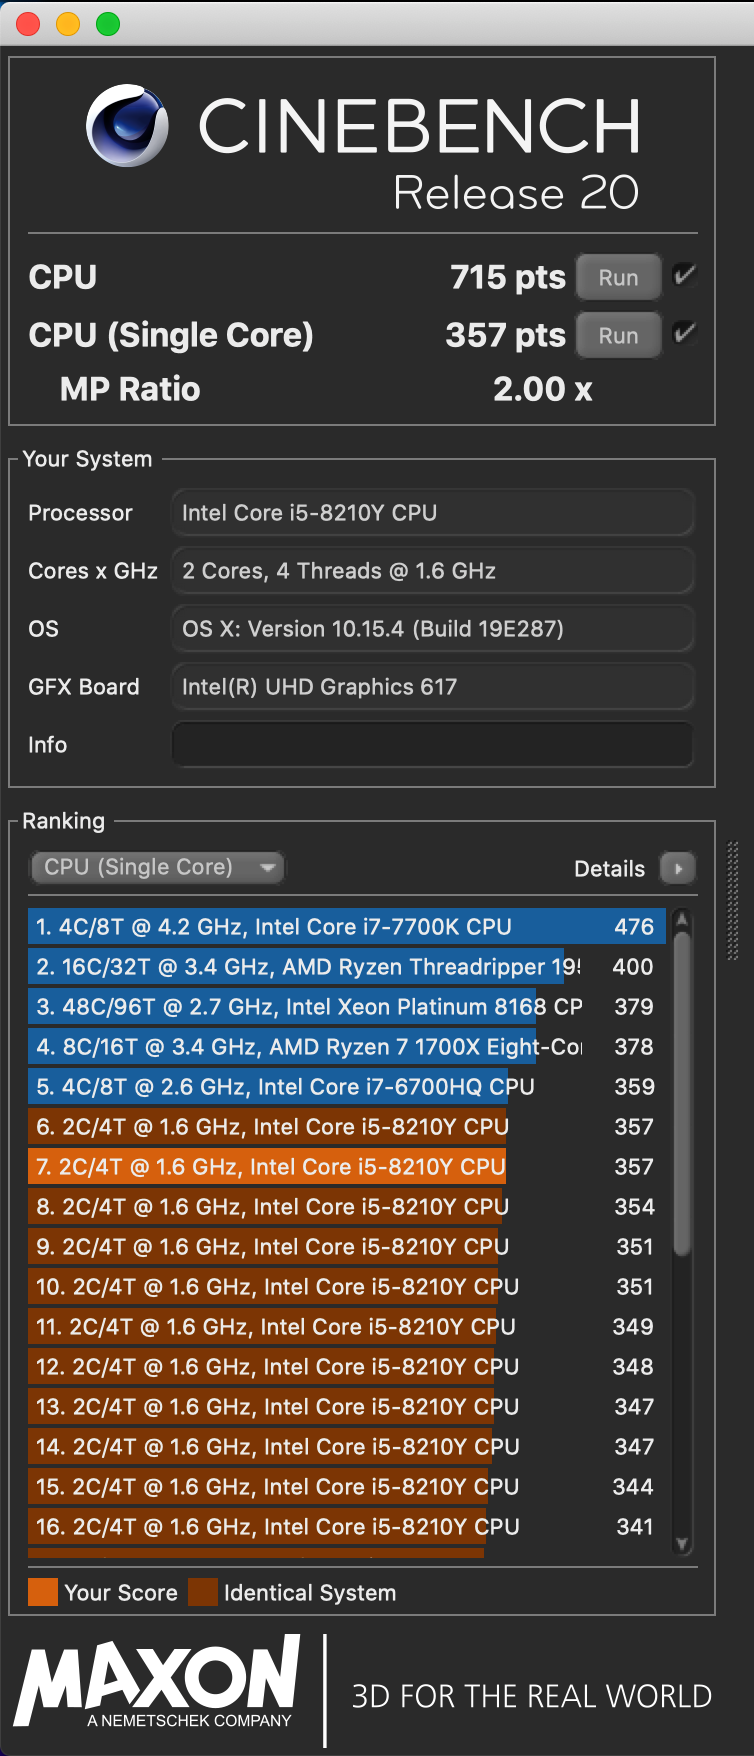Select ranking row 6 scoring 357
The image size is (754, 1756).
346,1127
